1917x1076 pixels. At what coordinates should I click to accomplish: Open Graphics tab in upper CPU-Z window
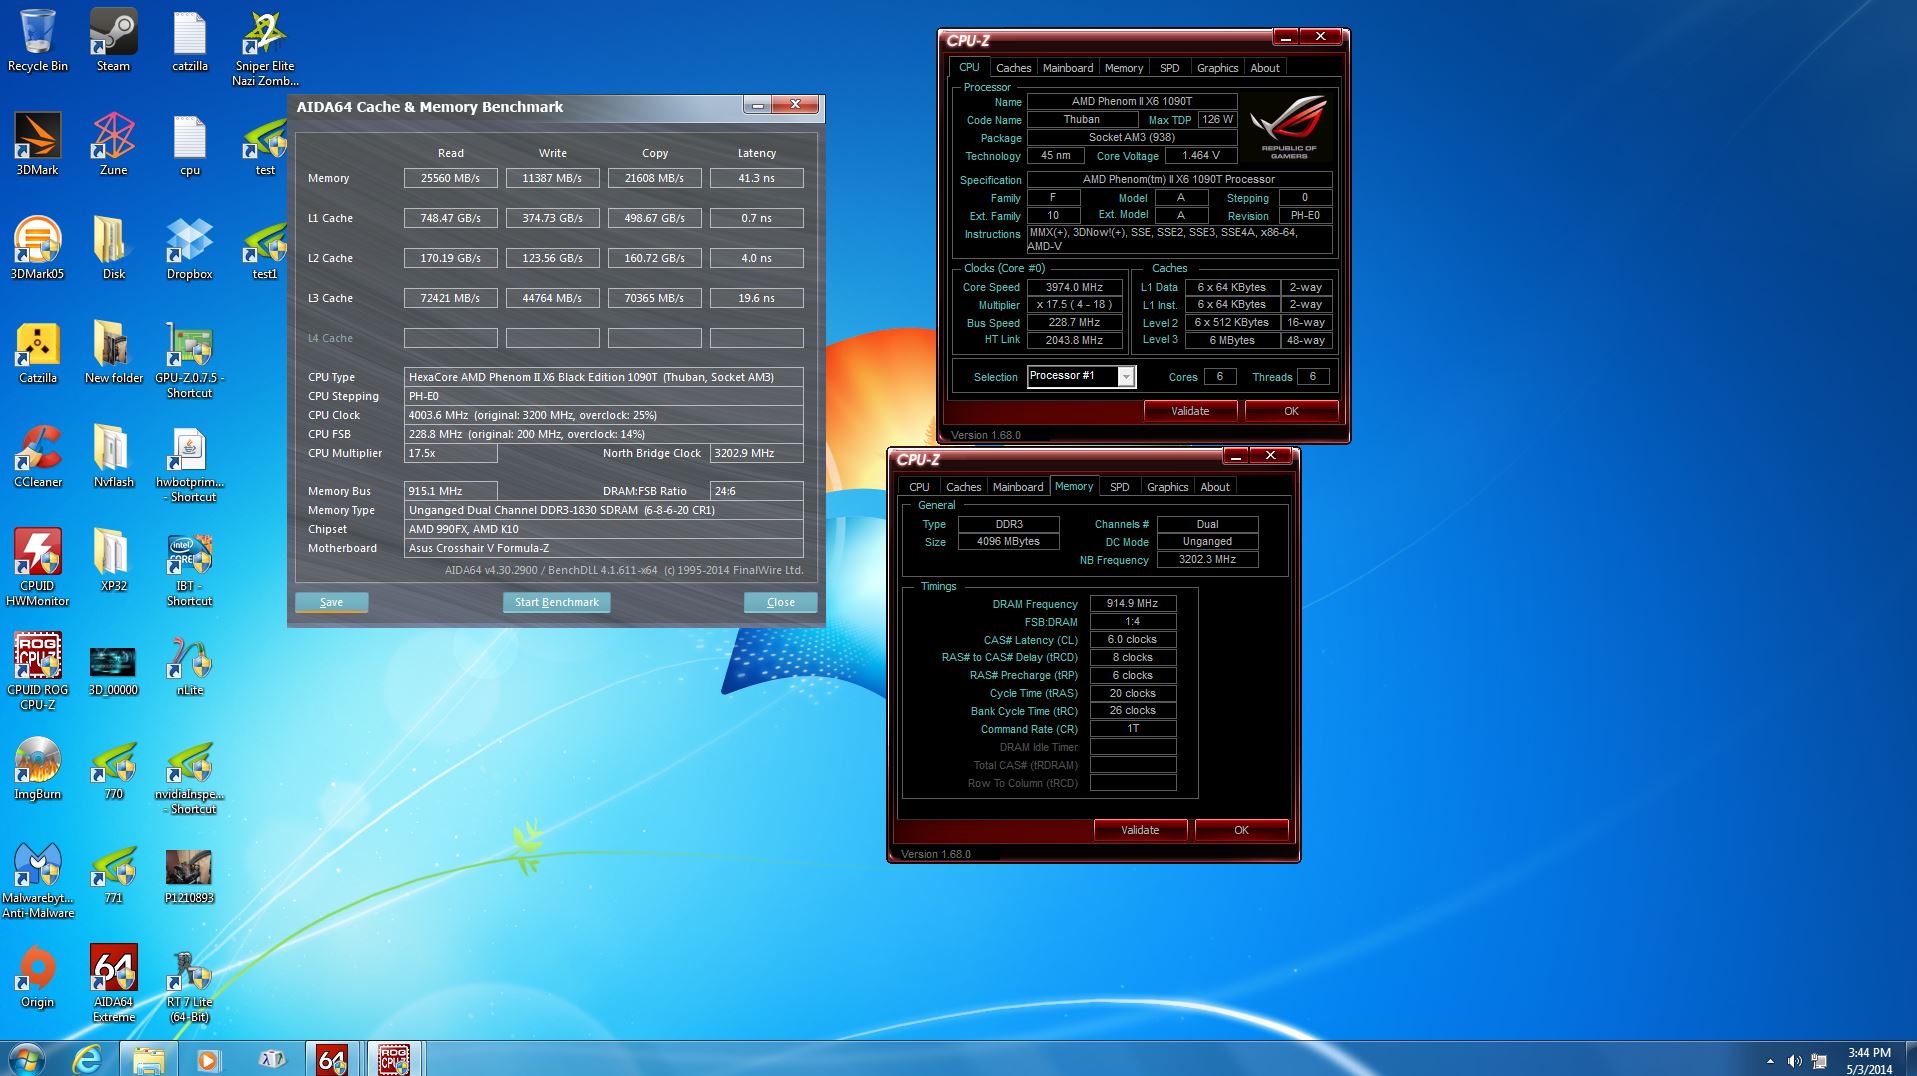click(x=1217, y=68)
